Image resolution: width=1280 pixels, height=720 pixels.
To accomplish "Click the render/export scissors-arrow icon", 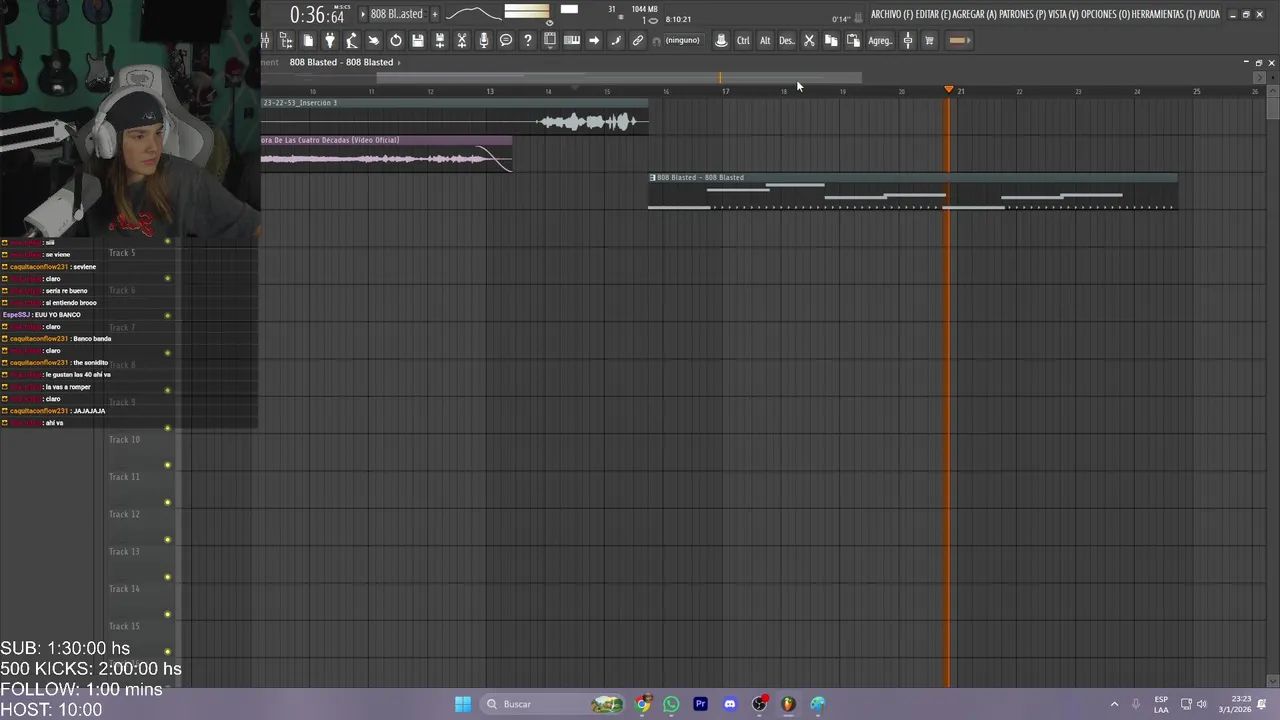I will [462, 40].
